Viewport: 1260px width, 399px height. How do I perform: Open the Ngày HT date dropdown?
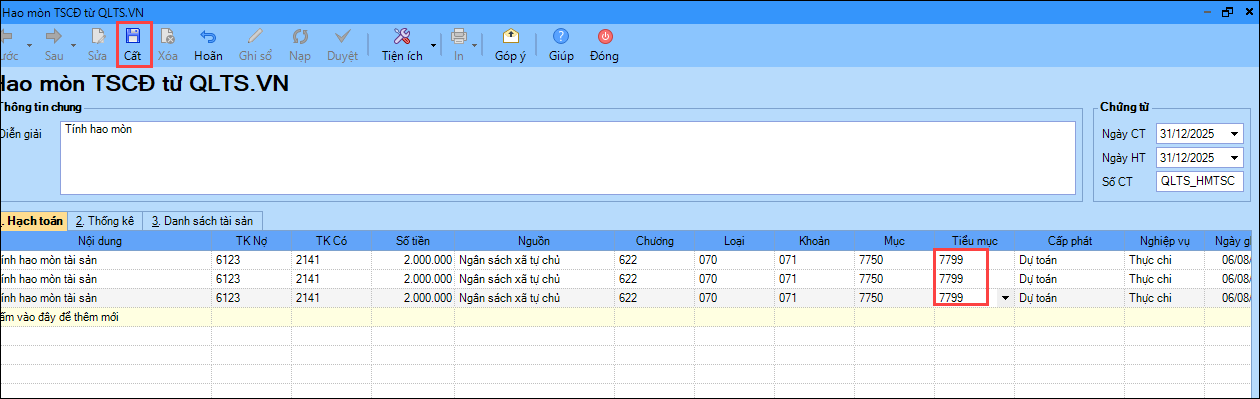pos(1235,157)
